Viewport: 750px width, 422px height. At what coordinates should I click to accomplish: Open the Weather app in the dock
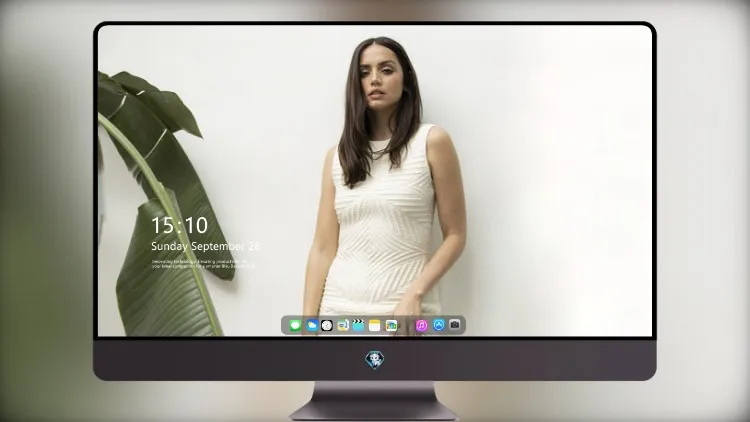point(311,325)
